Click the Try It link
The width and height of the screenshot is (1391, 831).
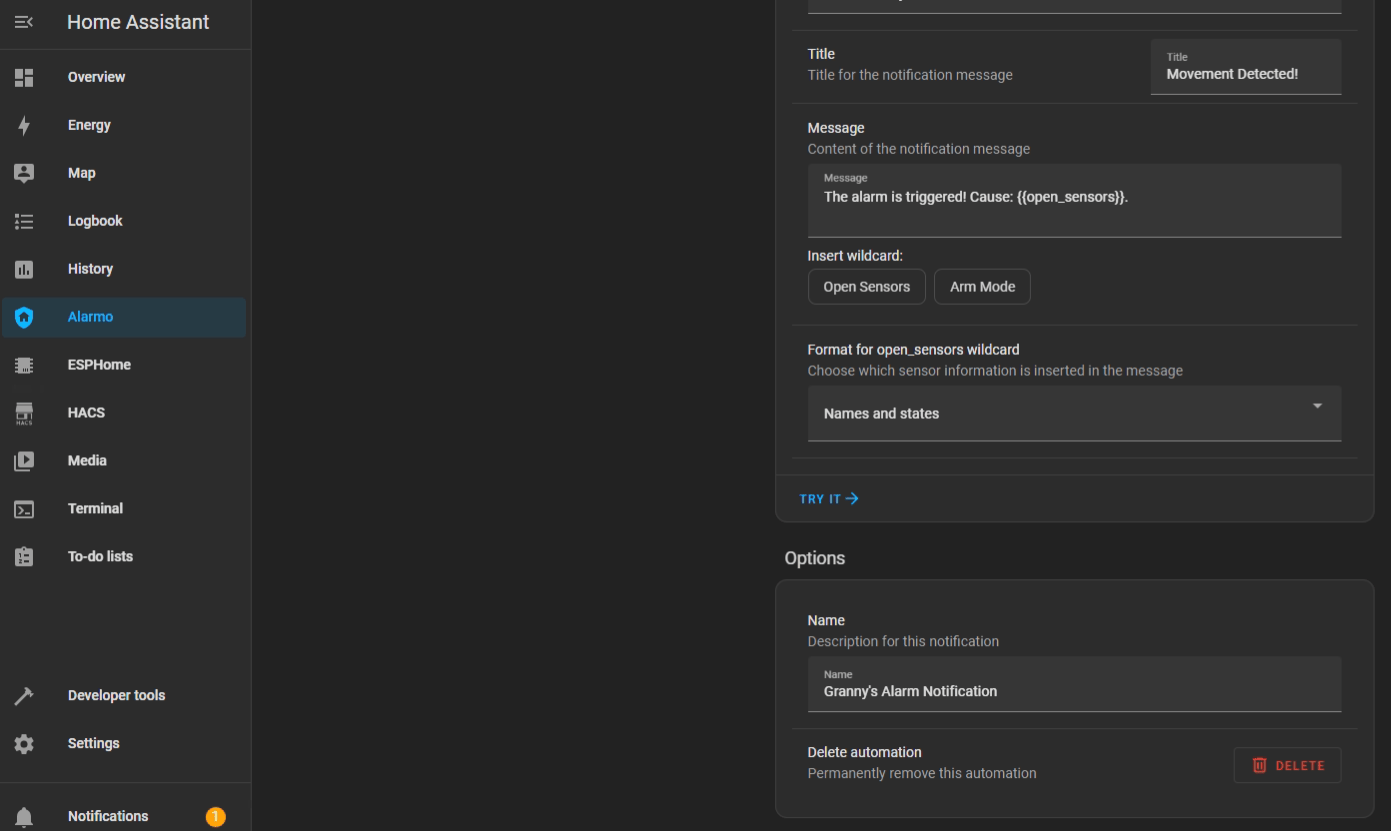click(829, 499)
